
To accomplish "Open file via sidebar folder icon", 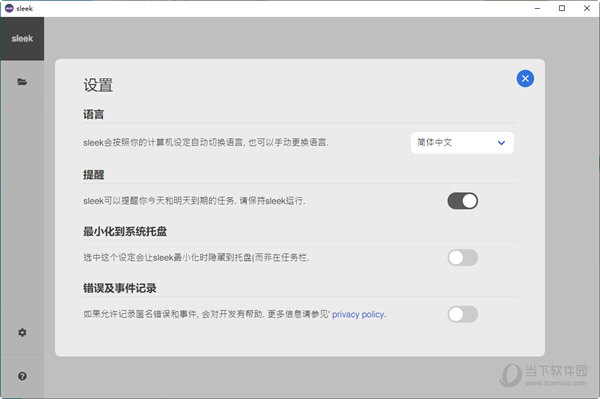I will [22, 82].
